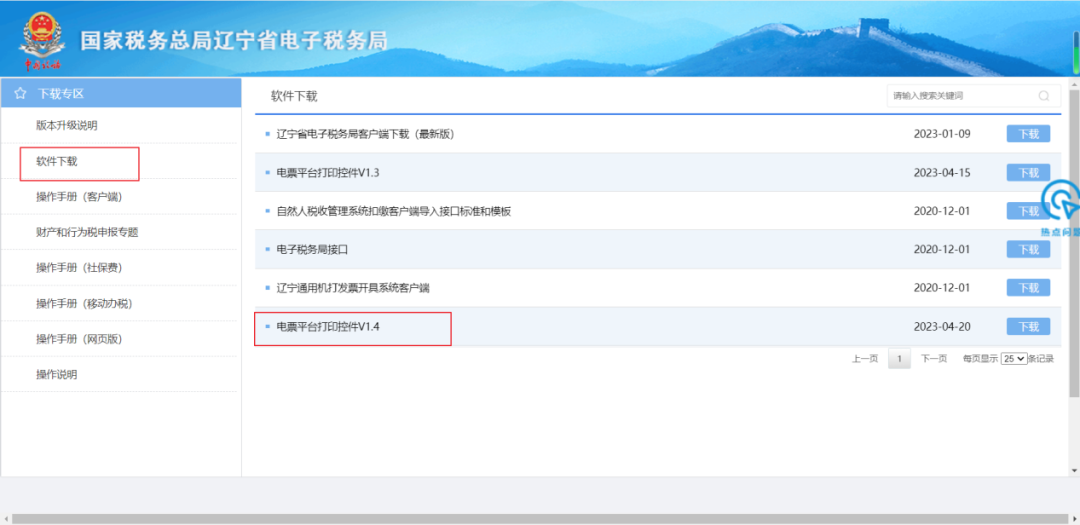Download 辽宁省电子税务局客户端下载（最新版）
Image resolution: width=1080 pixels, height=525 pixels.
coord(1028,134)
